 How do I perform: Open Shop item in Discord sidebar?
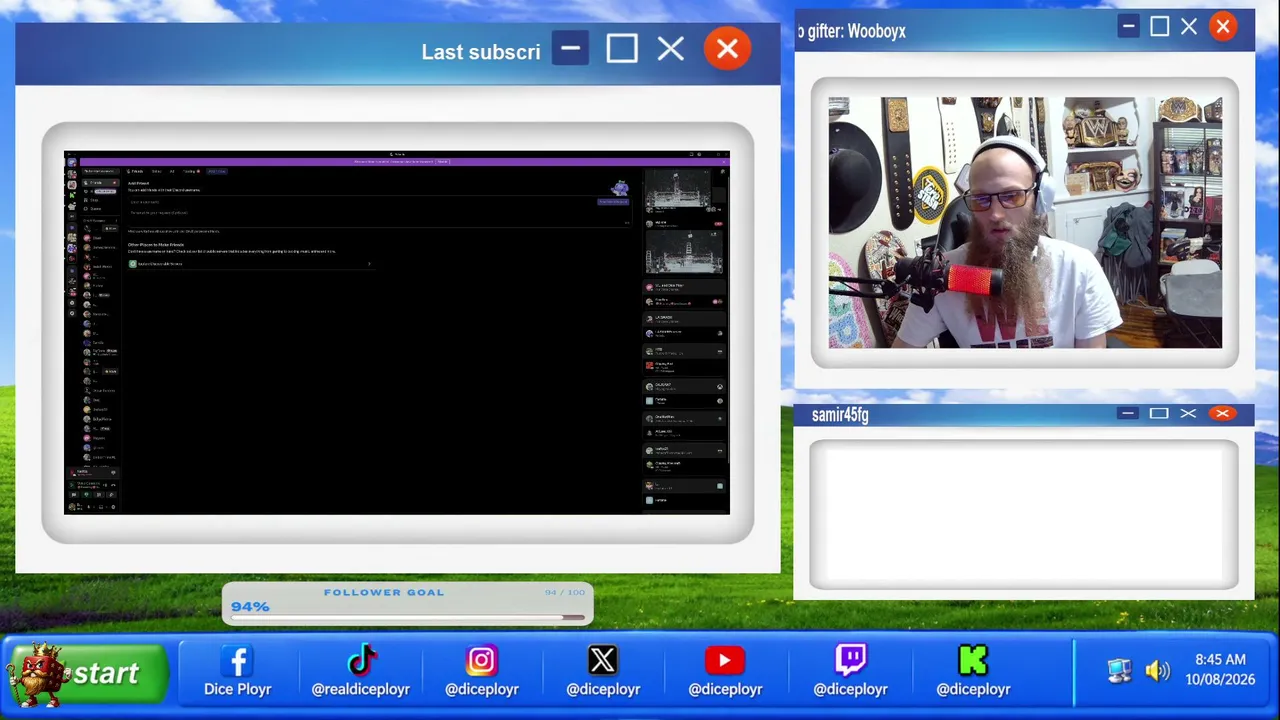coord(94,200)
